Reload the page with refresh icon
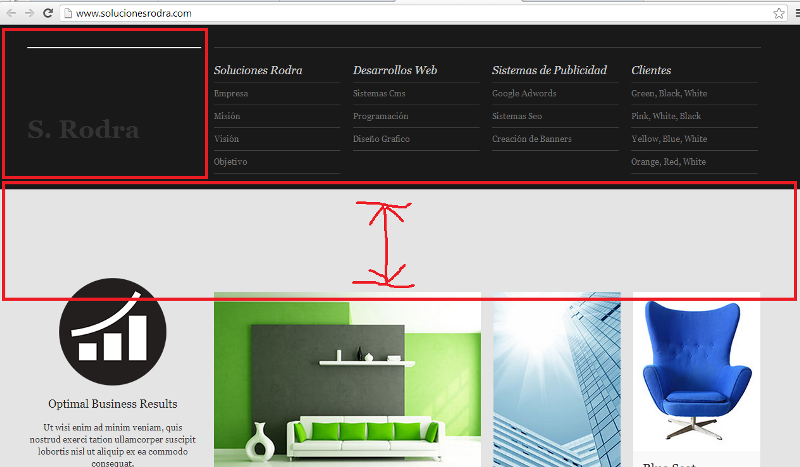The height and width of the screenshot is (467, 800). [x=48, y=13]
